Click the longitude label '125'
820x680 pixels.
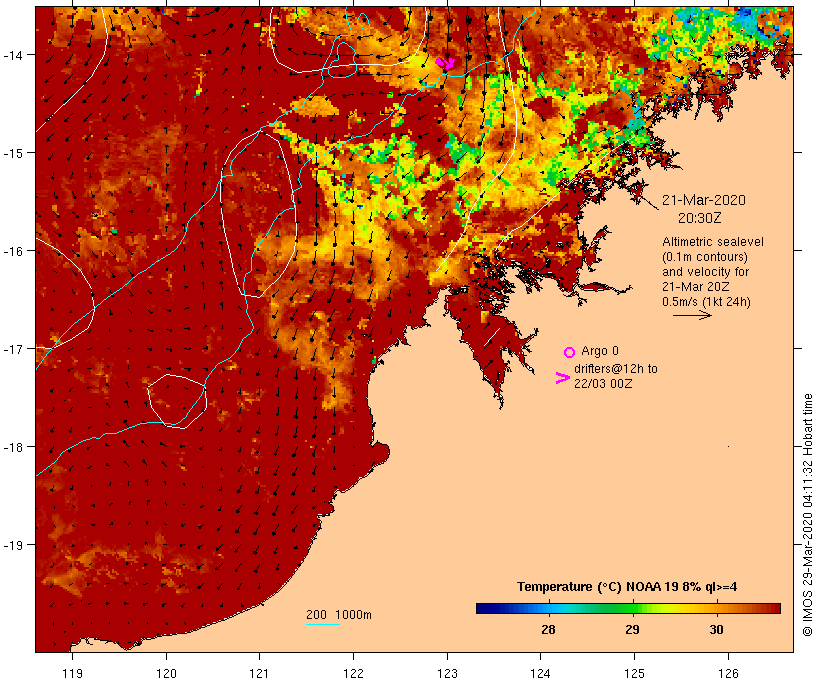click(x=634, y=673)
